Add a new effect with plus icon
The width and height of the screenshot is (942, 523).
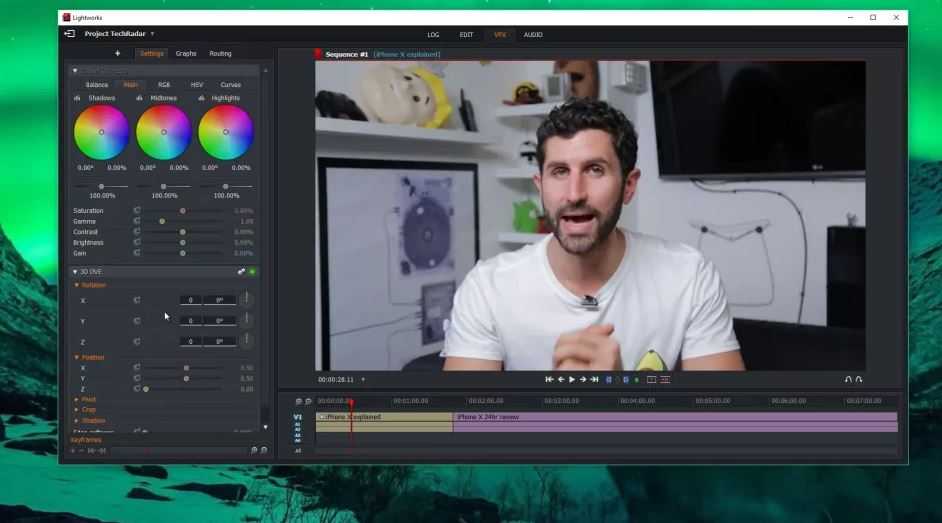click(x=118, y=53)
